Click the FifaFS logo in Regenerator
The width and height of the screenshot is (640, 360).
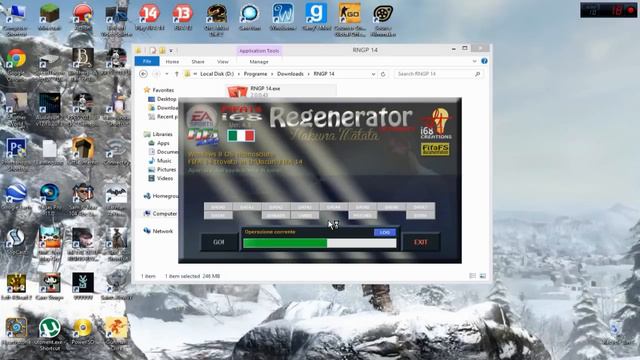[x=435, y=149]
